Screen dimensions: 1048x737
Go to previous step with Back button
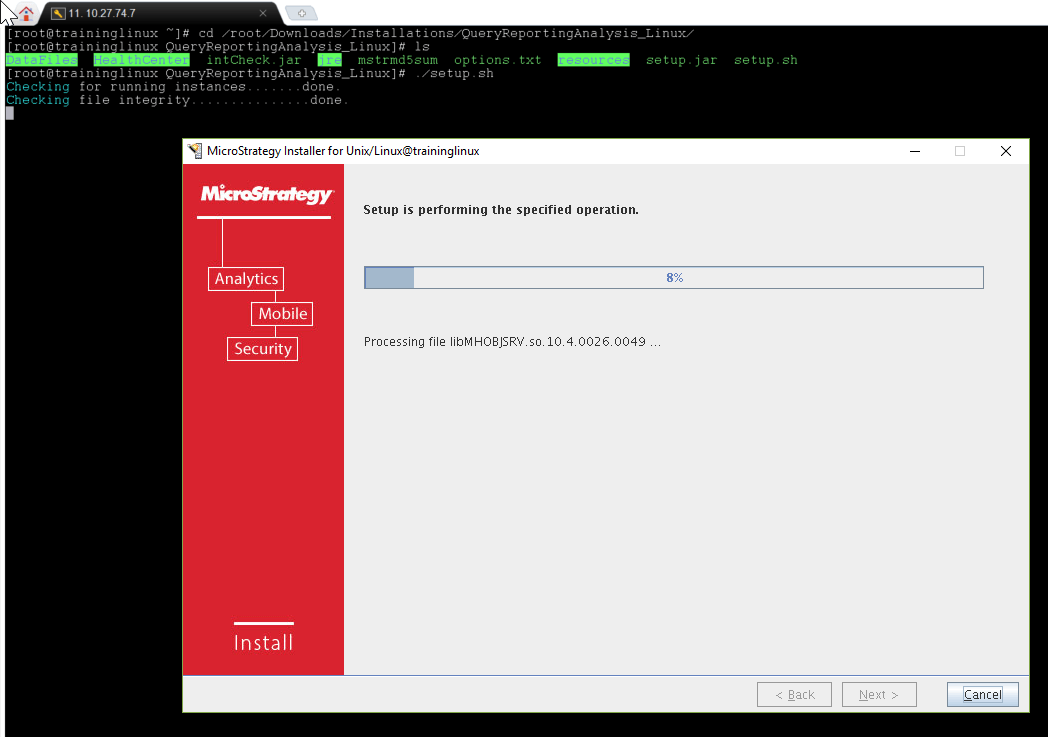pos(794,694)
